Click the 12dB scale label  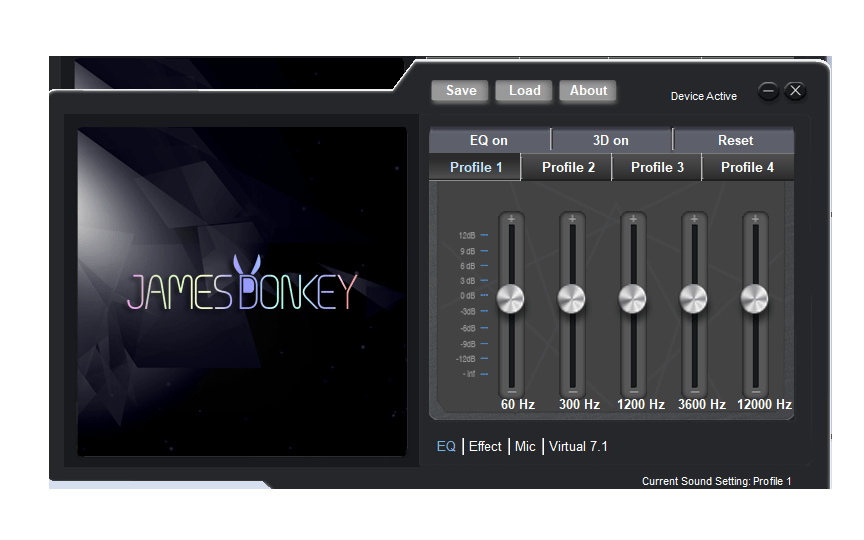(467, 235)
